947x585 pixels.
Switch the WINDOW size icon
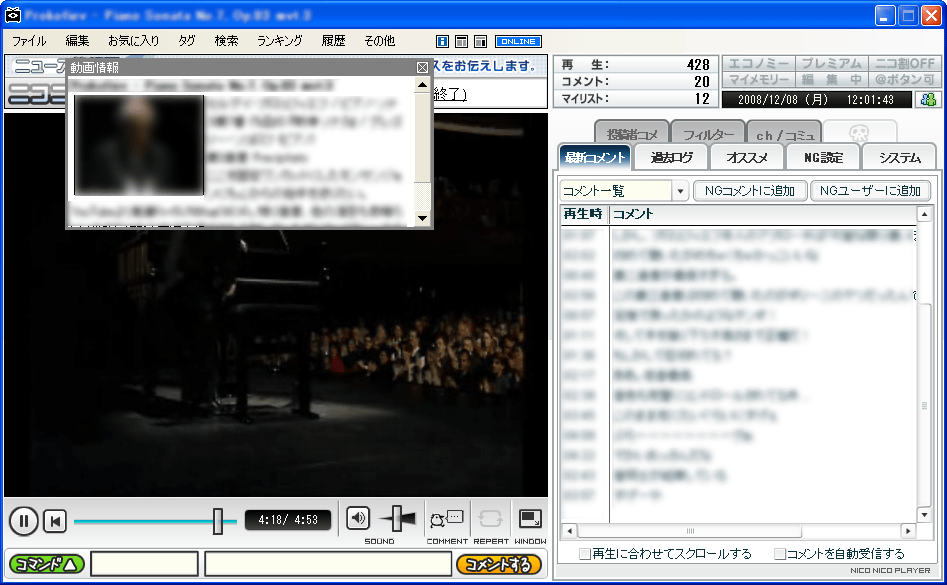coord(530,518)
